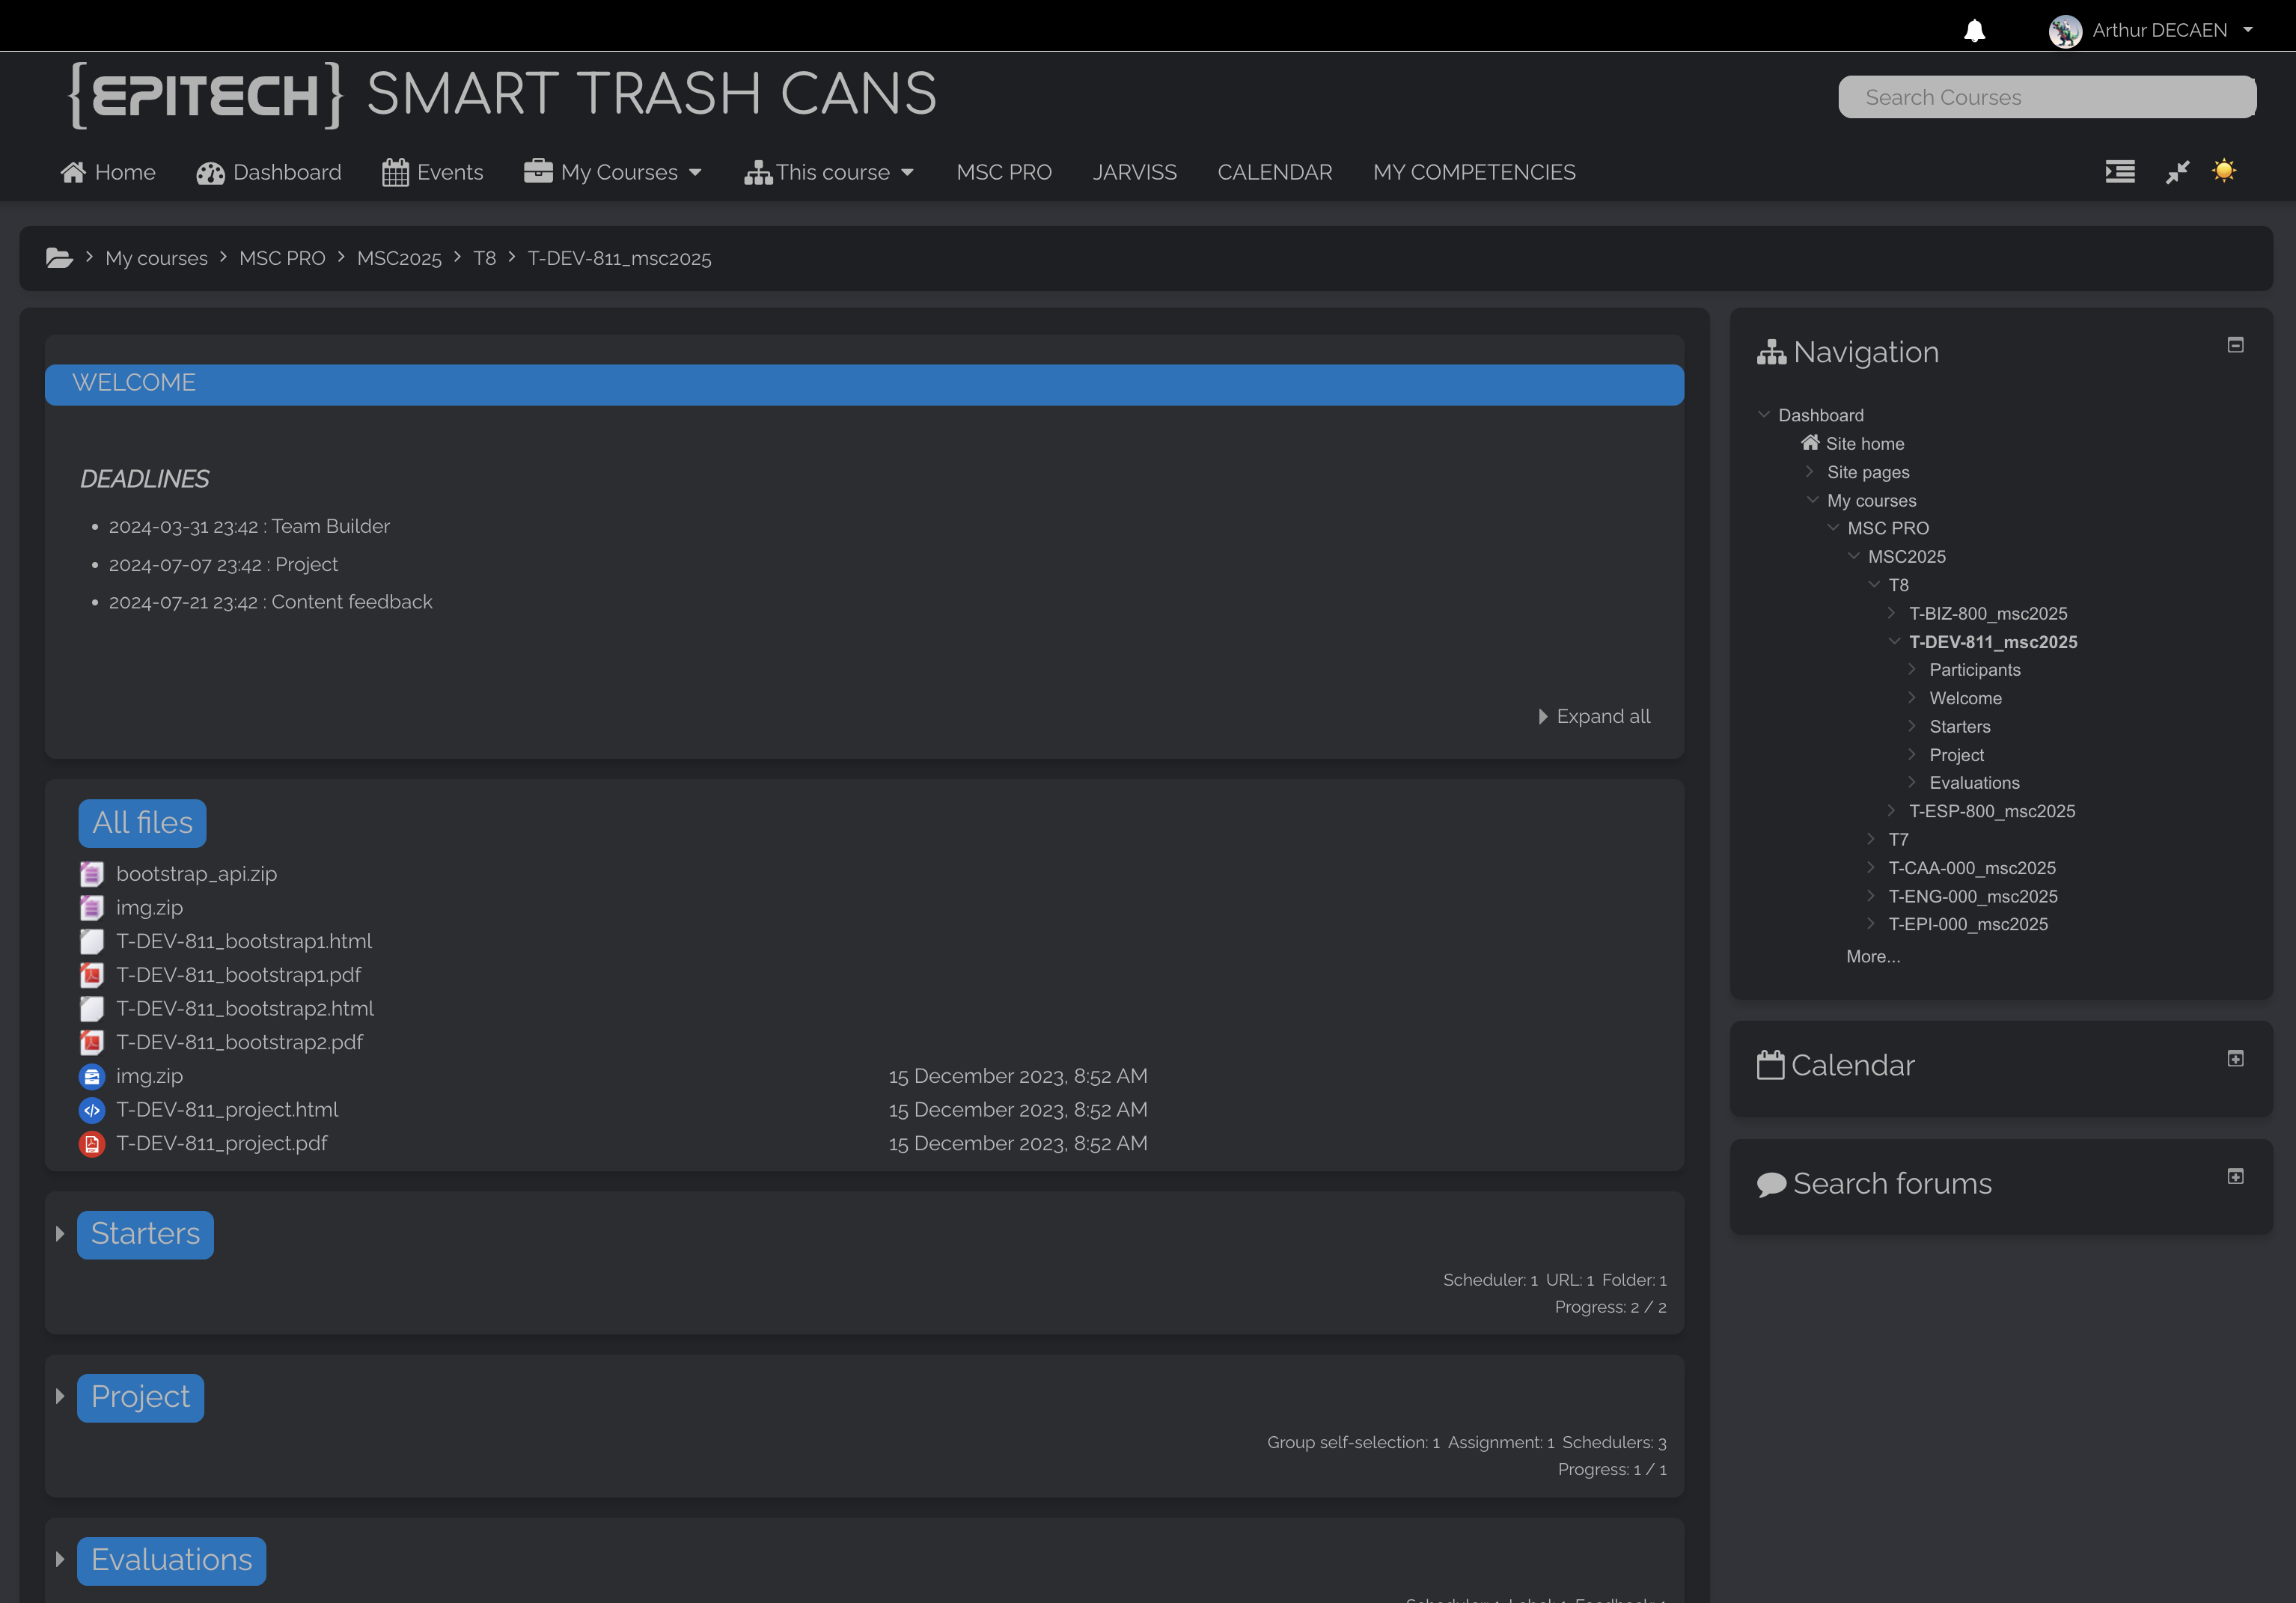The width and height of the screenshot is (2296, 1603).
Task: Click into the Search Courses field
Action: tap(2046, 97)
